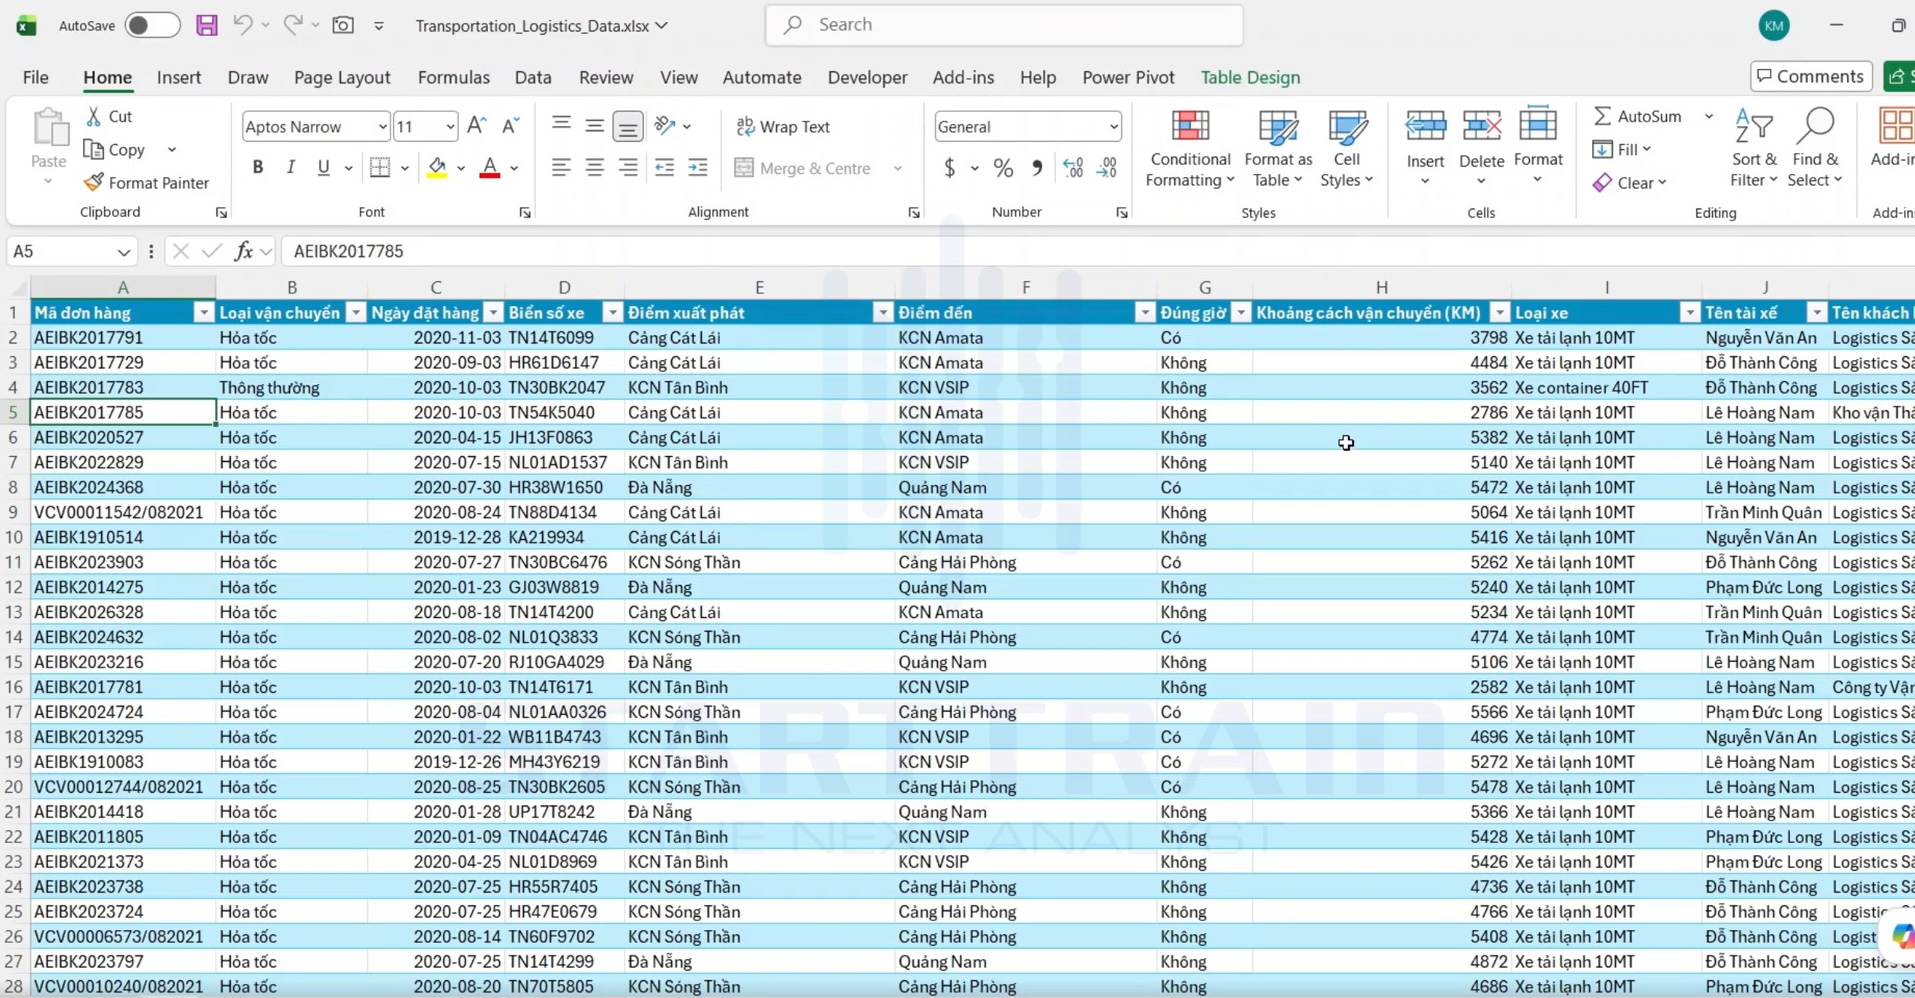The height and width of the screenshot is (998, 1915).
Task: Open Sort & Filter menu
Action: [x=1754, y=149]
